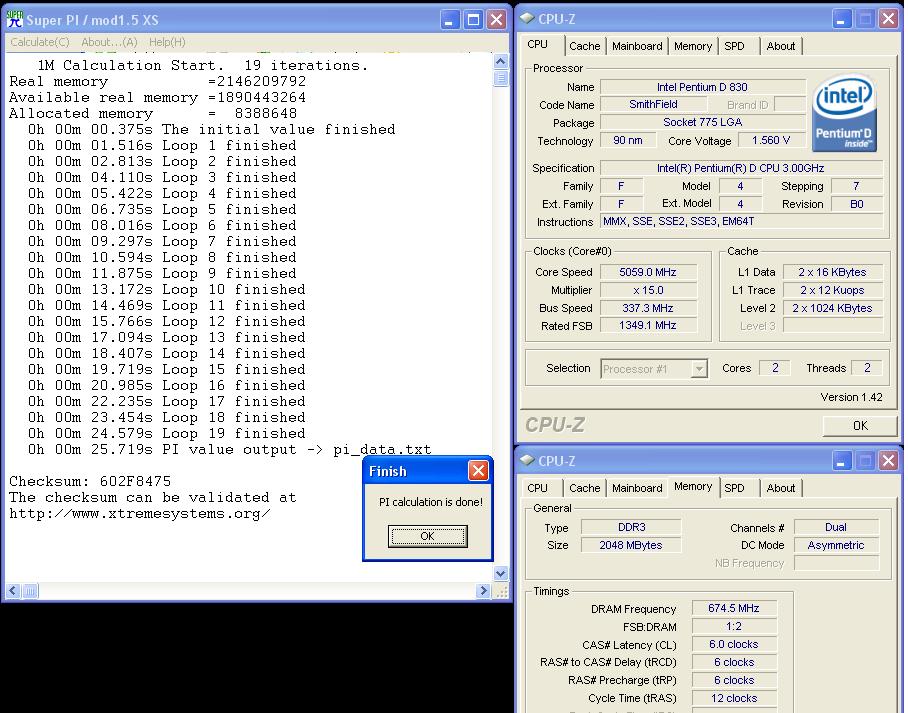Click the L1 Data value 2 x 16 KBytes
The width and height of the screenshot is (908, 713).
(x=832, y=272)
